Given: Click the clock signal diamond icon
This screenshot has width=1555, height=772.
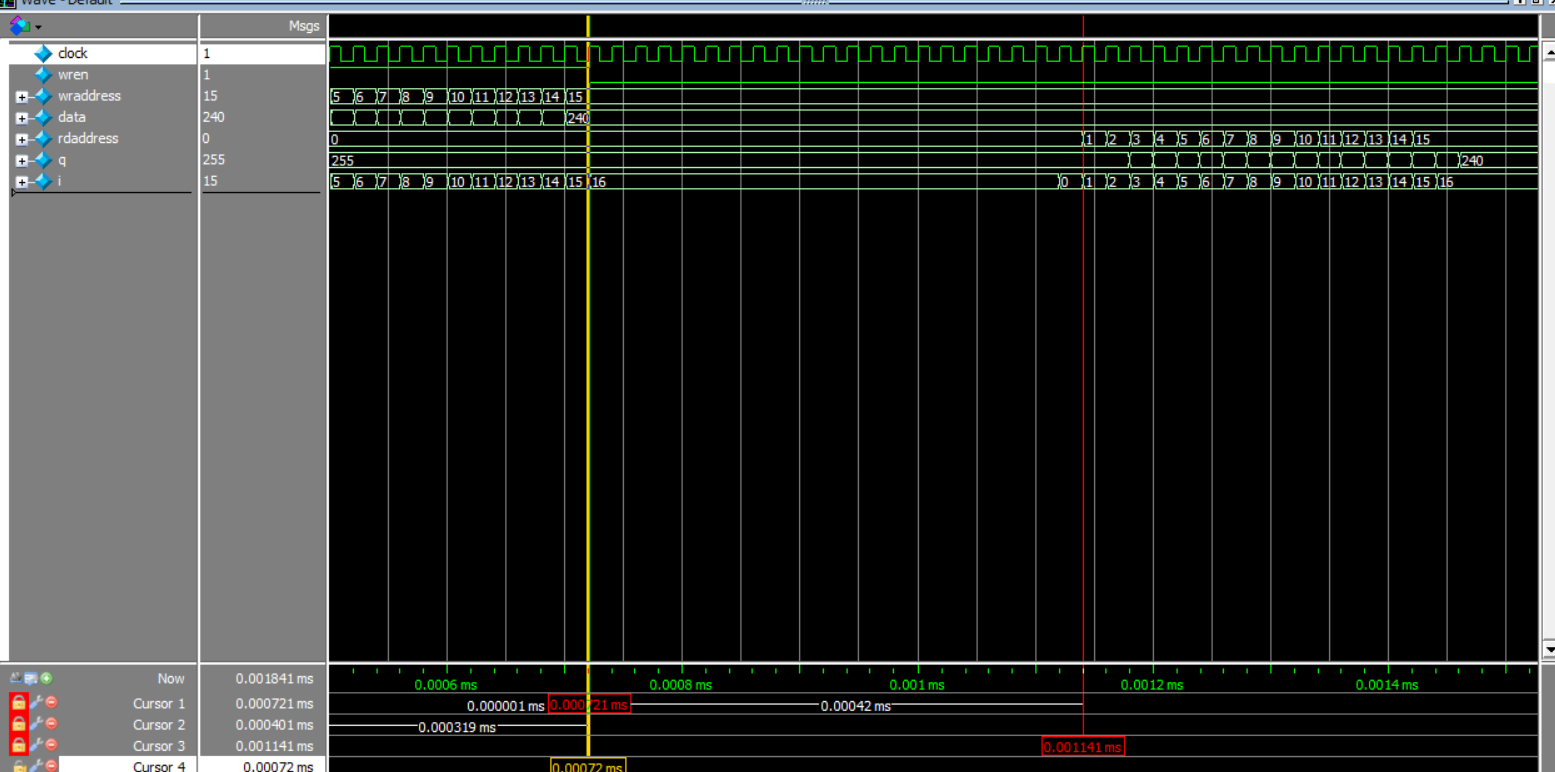Looking at the screenshot, I should 42,53.
